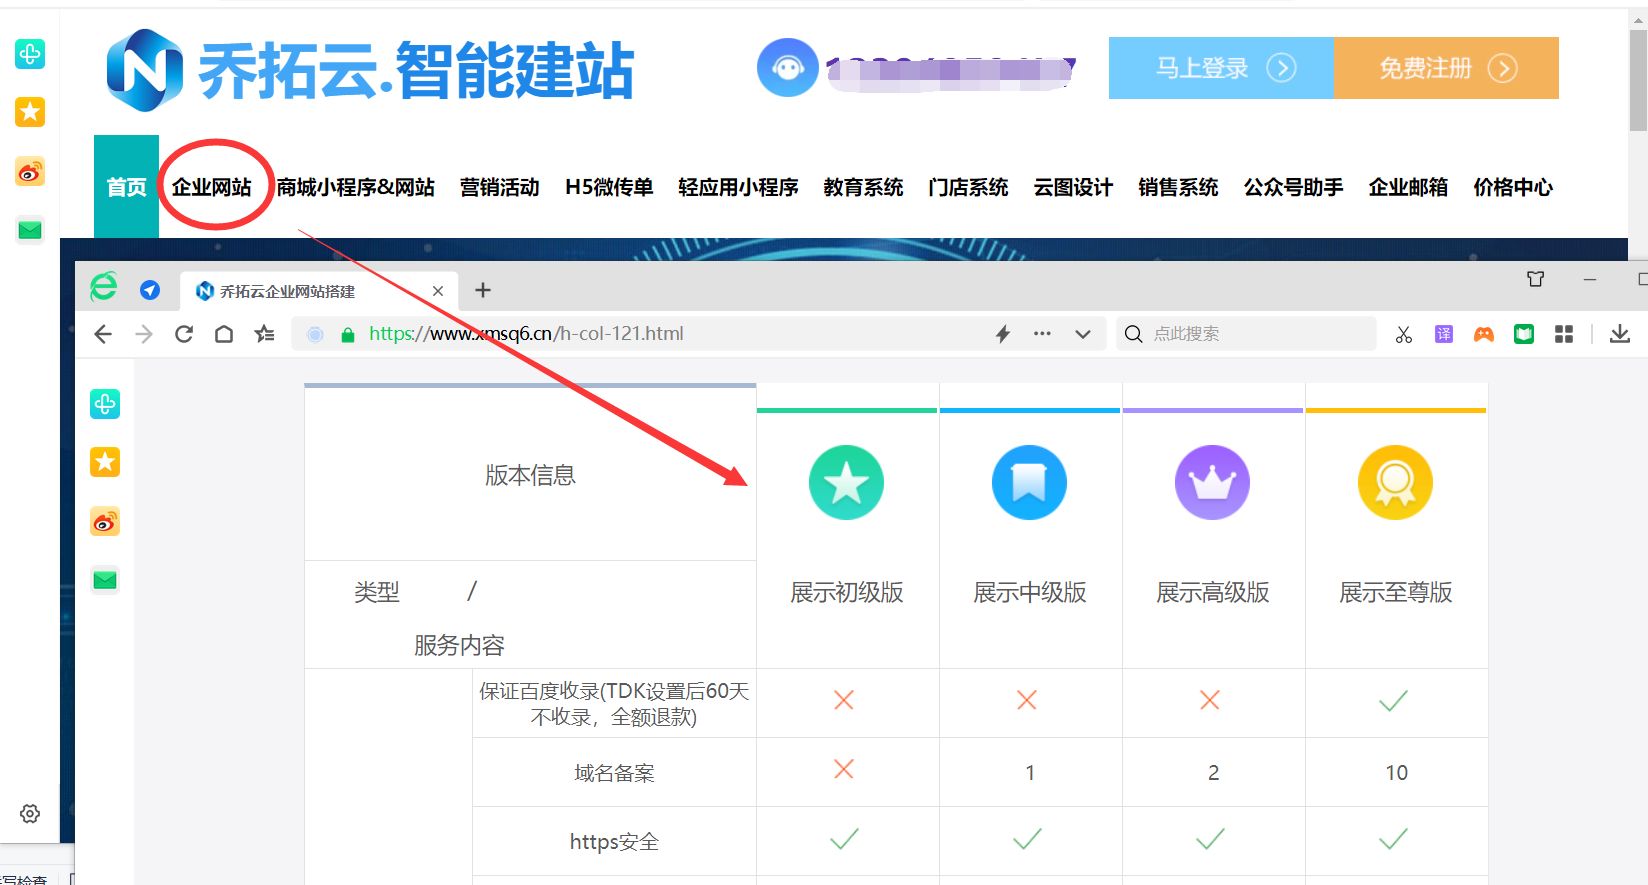Click the https安全 row label

coord(614,842)
